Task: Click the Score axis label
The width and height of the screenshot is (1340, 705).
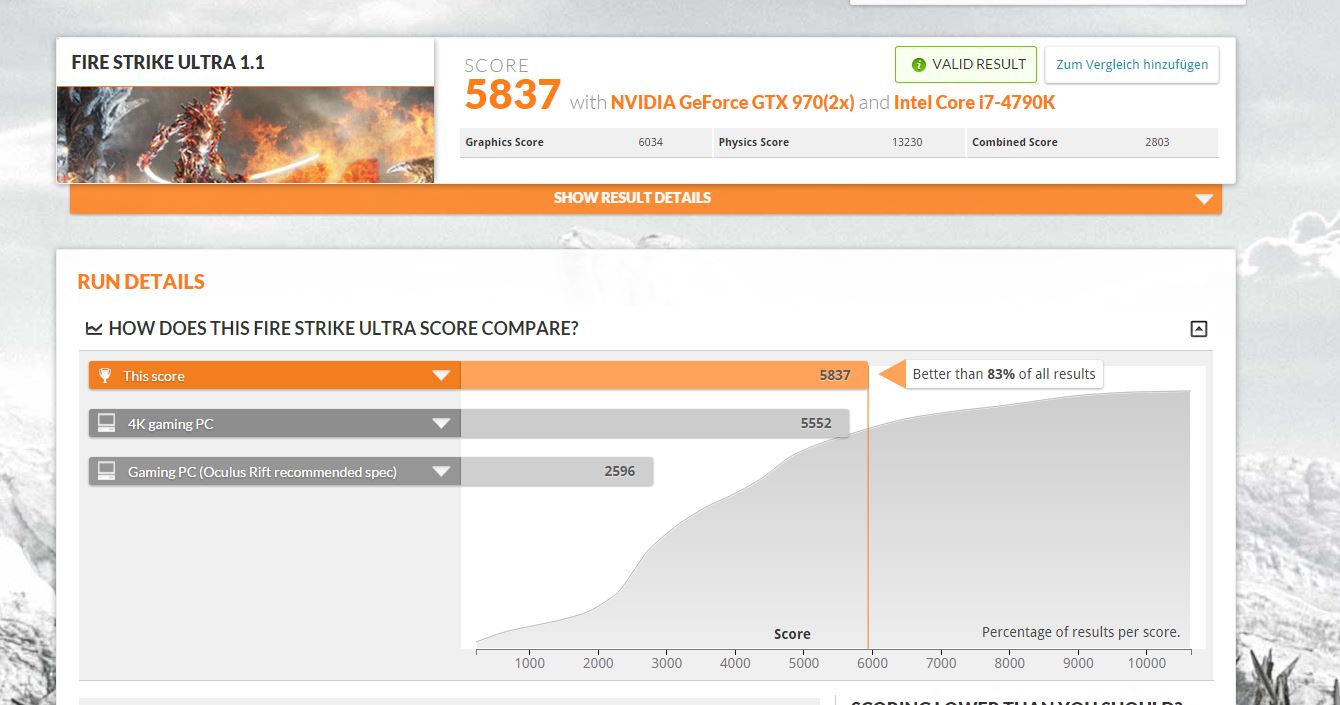Action: click(792, 634)
